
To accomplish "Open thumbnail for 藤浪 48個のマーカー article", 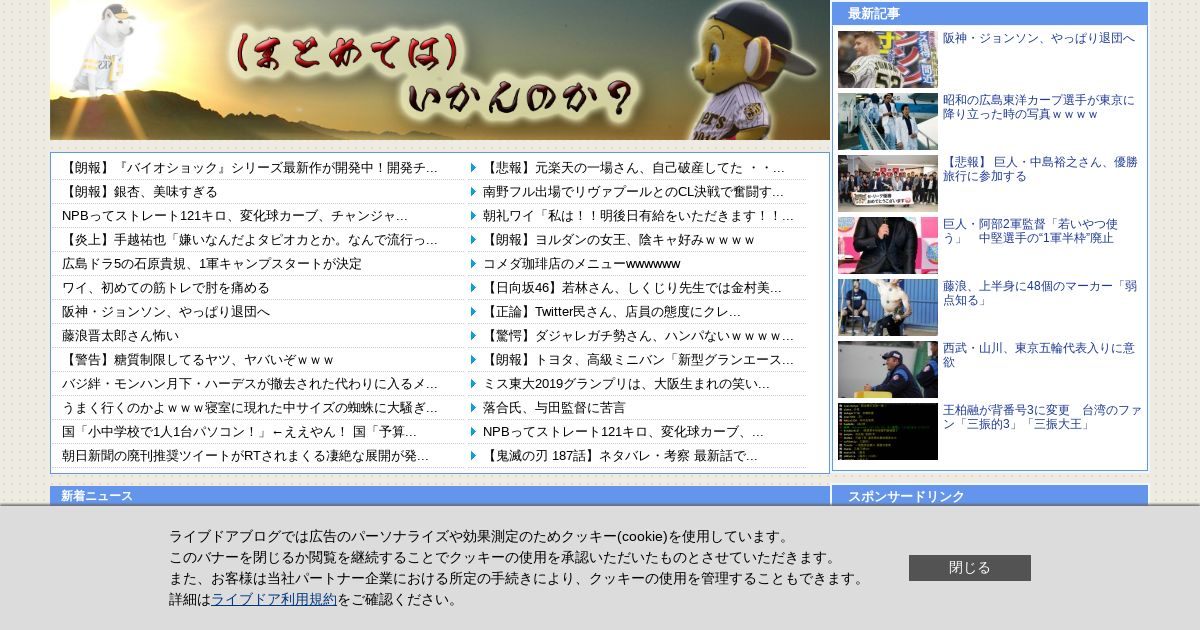I will coord(888,307).
